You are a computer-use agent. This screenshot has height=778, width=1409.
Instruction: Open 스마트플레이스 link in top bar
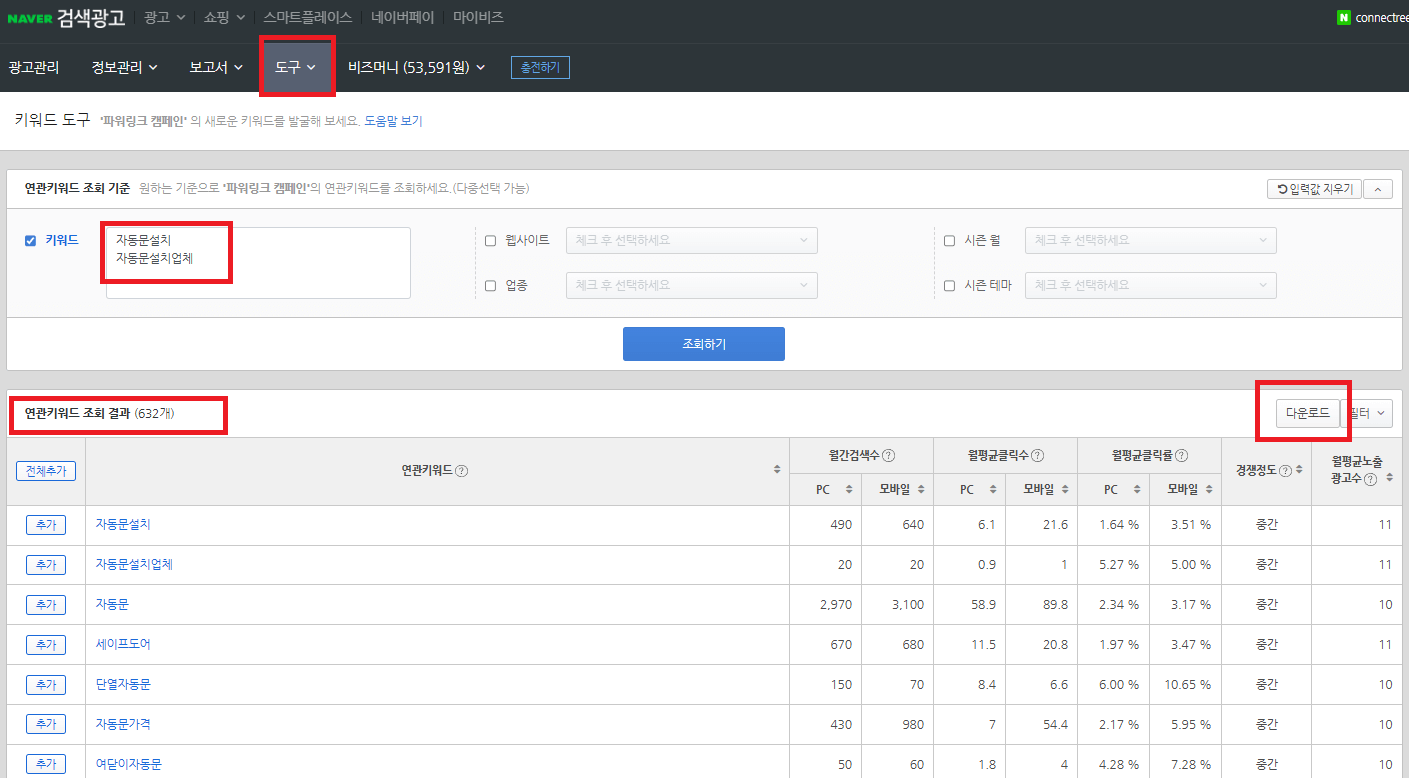point(308,17)
